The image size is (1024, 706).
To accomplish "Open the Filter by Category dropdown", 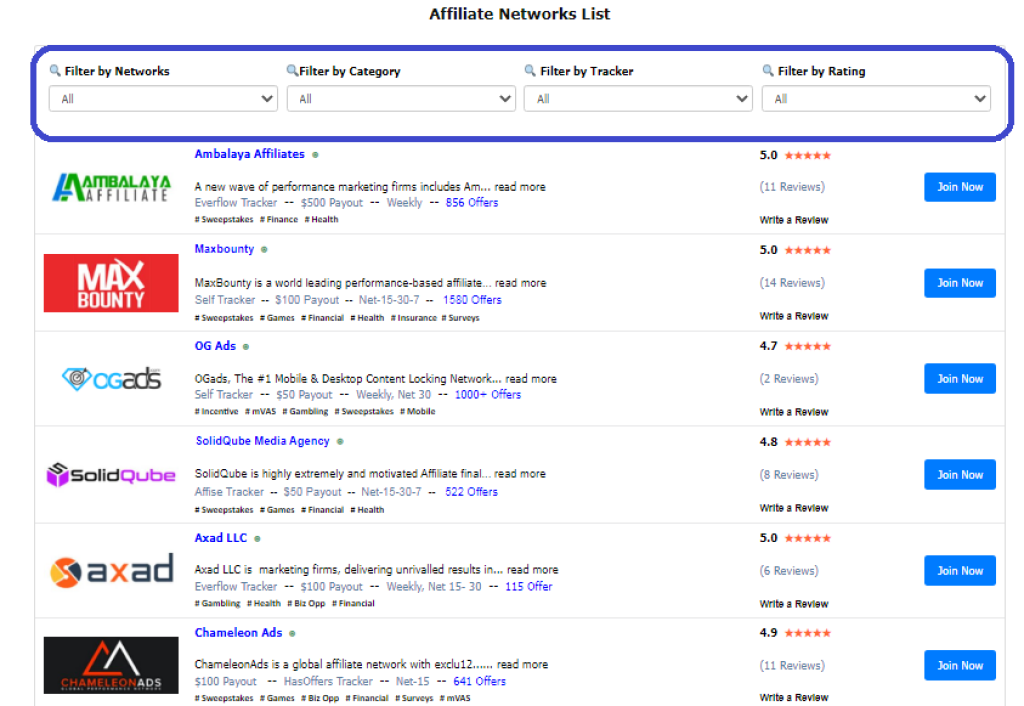I will [x=401, y=99].
